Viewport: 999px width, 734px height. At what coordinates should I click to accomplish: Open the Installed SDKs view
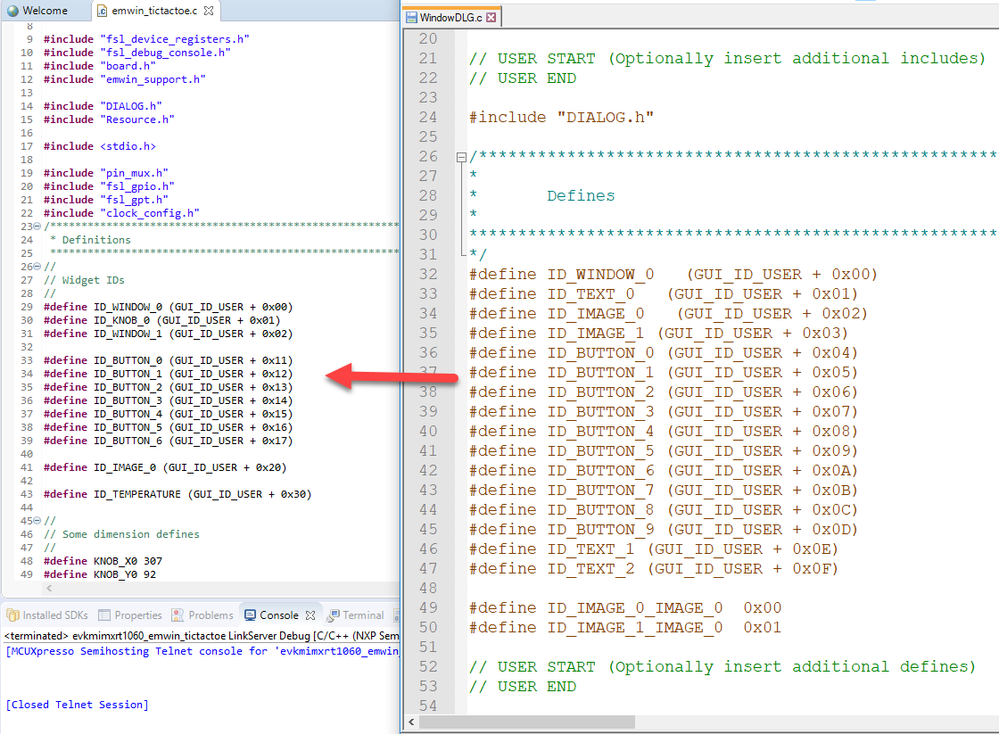pyautogui.click(x=47, y=615)
